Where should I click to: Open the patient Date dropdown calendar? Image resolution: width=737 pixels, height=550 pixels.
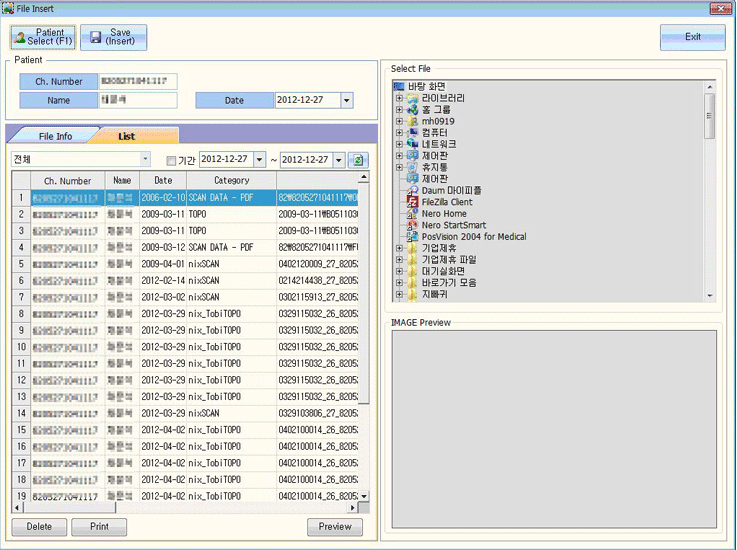(346, 100)
